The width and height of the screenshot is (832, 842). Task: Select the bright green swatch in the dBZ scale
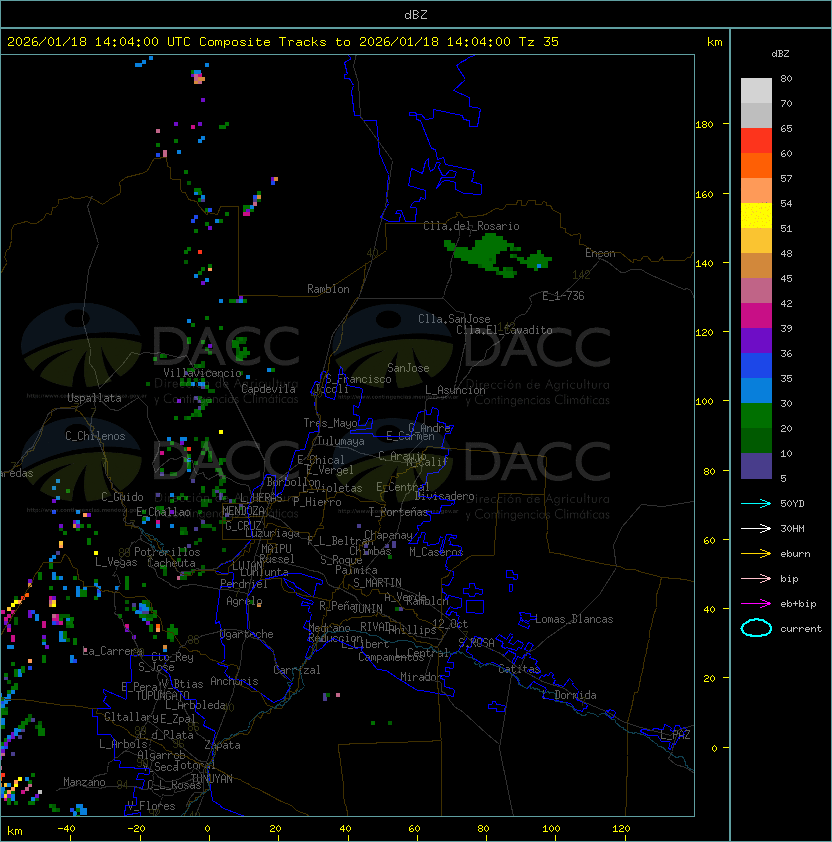point(756,416)
